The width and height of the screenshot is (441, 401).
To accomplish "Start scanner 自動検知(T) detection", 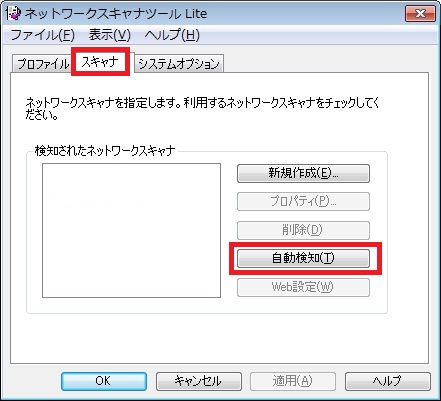I will (303, 258).
